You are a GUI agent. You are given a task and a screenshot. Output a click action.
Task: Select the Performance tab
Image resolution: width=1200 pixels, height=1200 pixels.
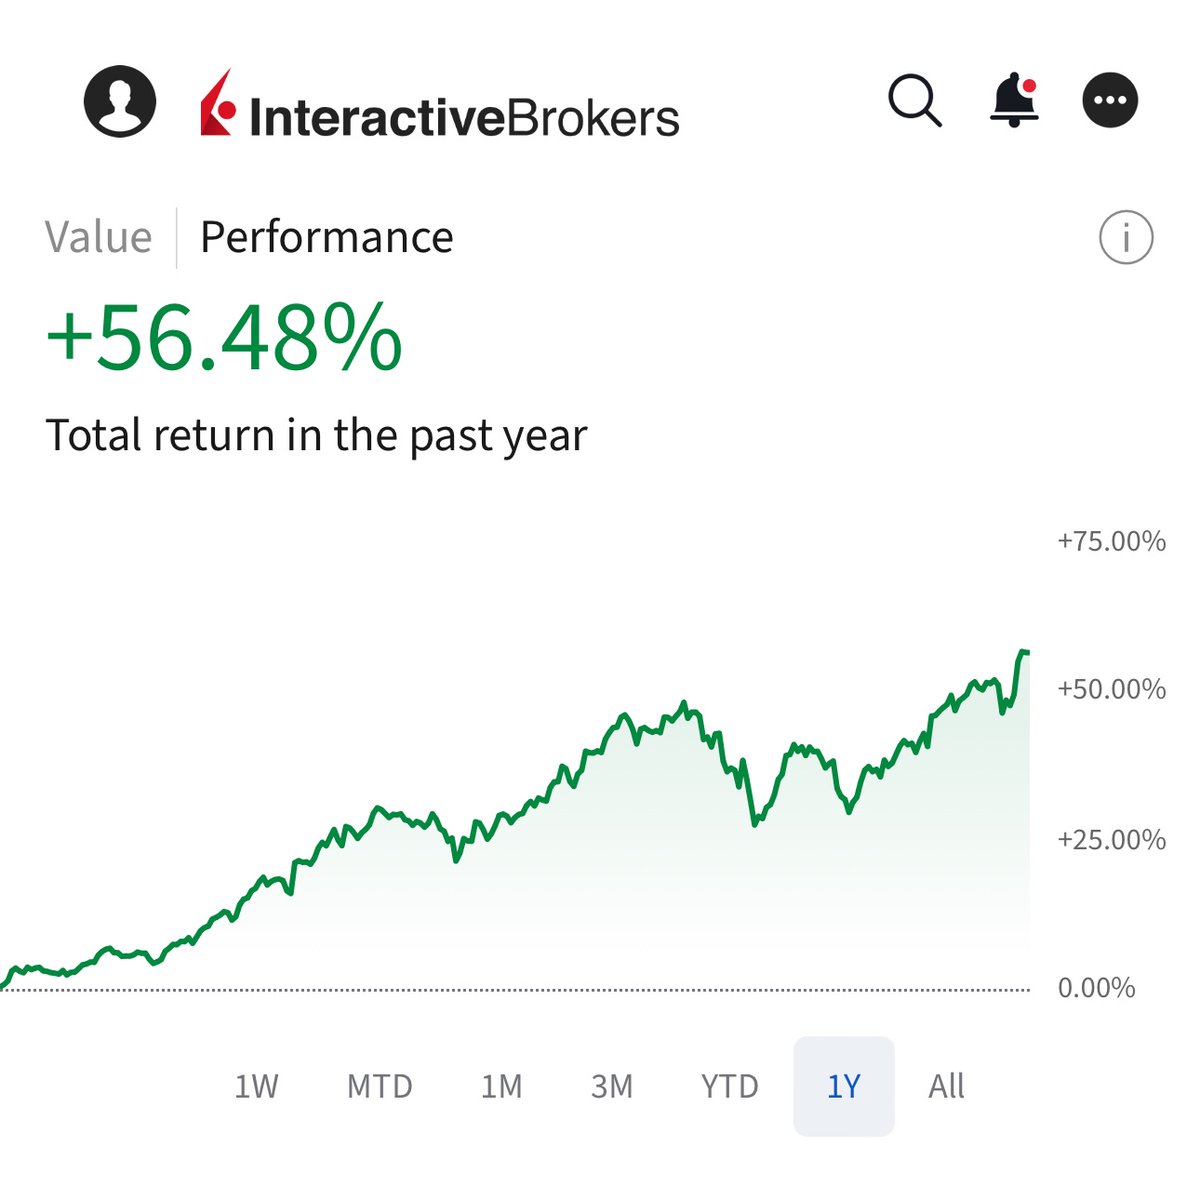326,238
